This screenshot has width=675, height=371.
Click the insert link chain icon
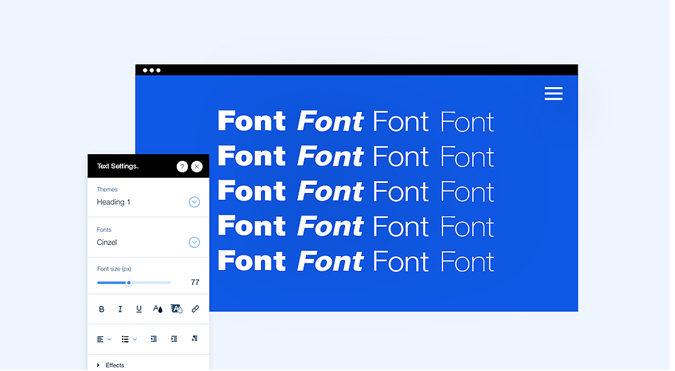[x=195, y=309]
